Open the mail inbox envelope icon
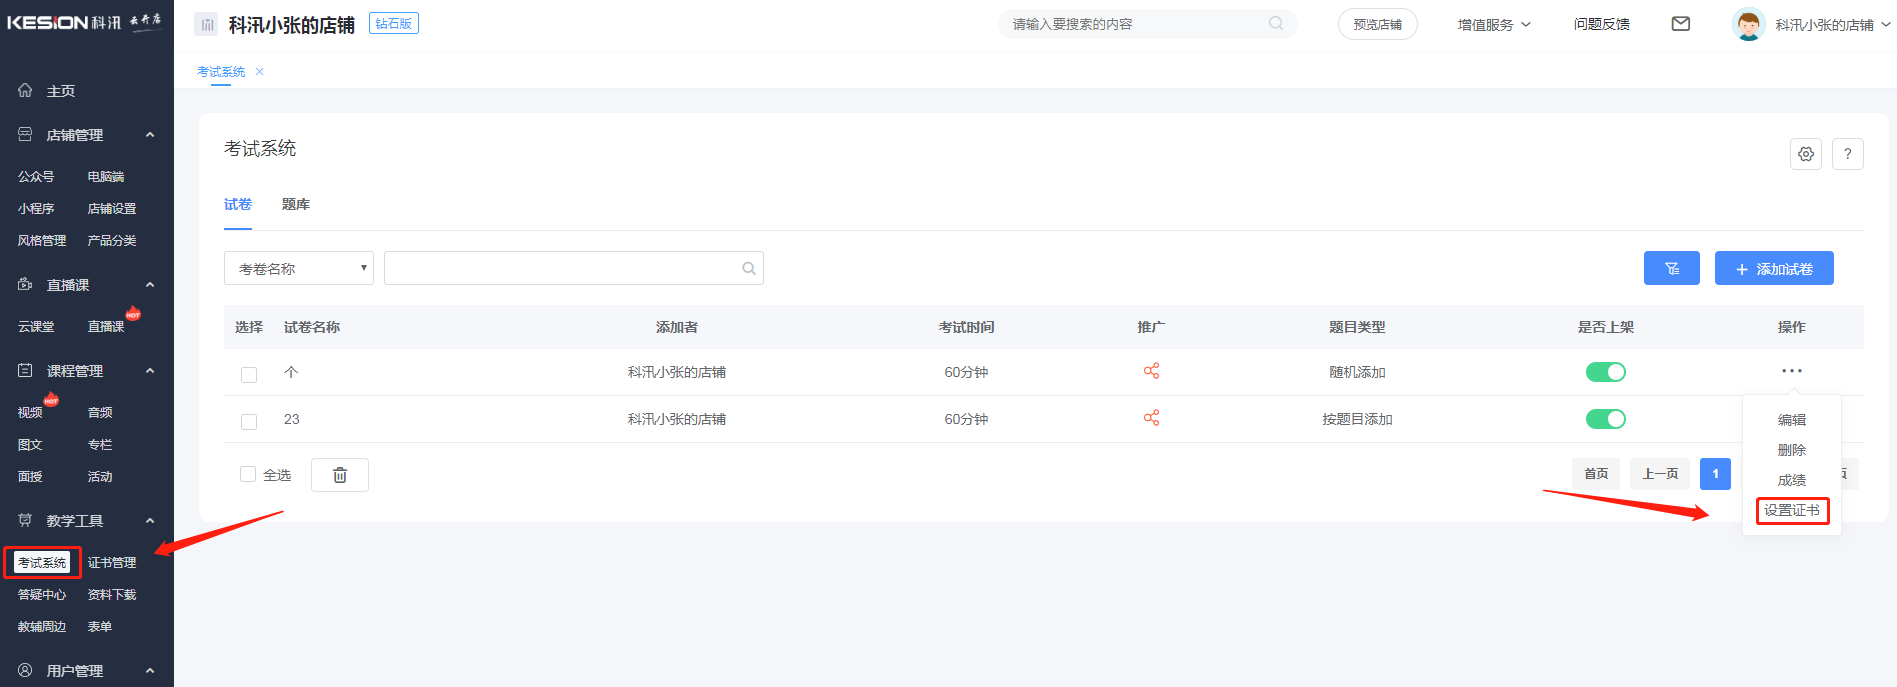The height and width of the screenshot is (687, 1897). tap(1680, 24)
